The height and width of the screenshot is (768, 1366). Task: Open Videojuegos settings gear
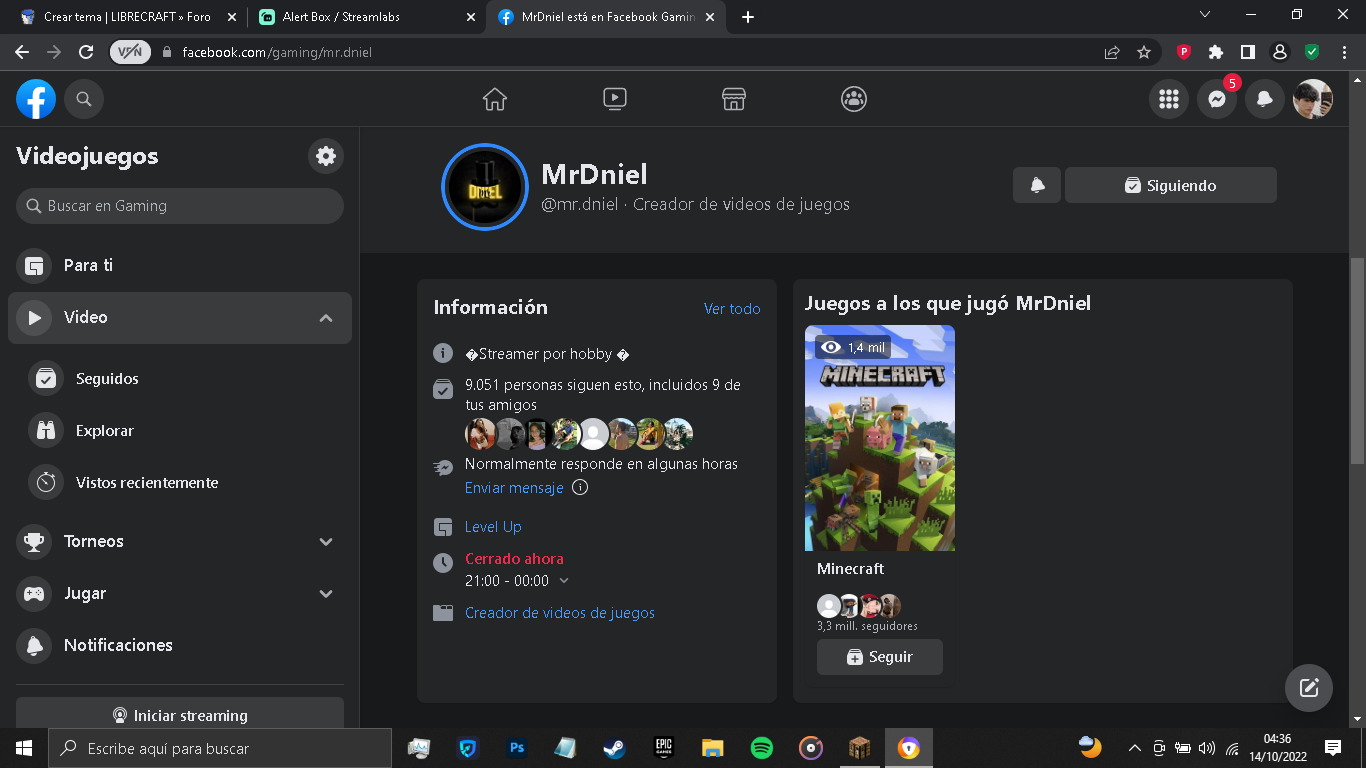point(326,156)
